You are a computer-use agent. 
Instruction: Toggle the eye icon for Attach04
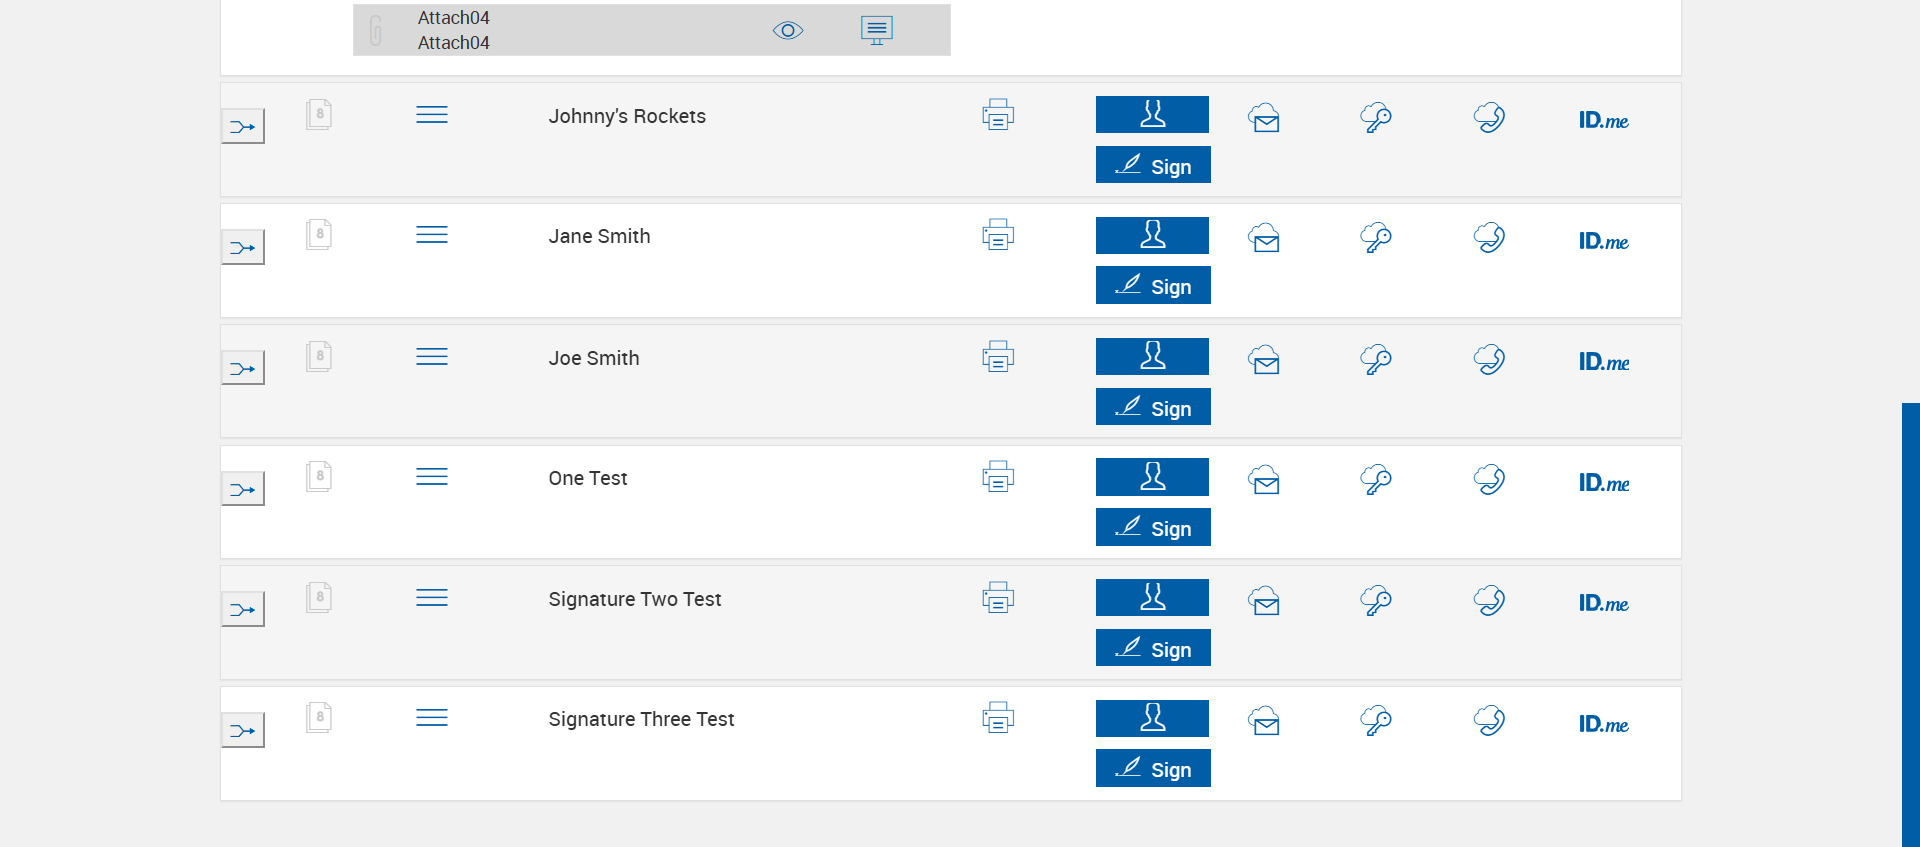click(x=788, y=31)
